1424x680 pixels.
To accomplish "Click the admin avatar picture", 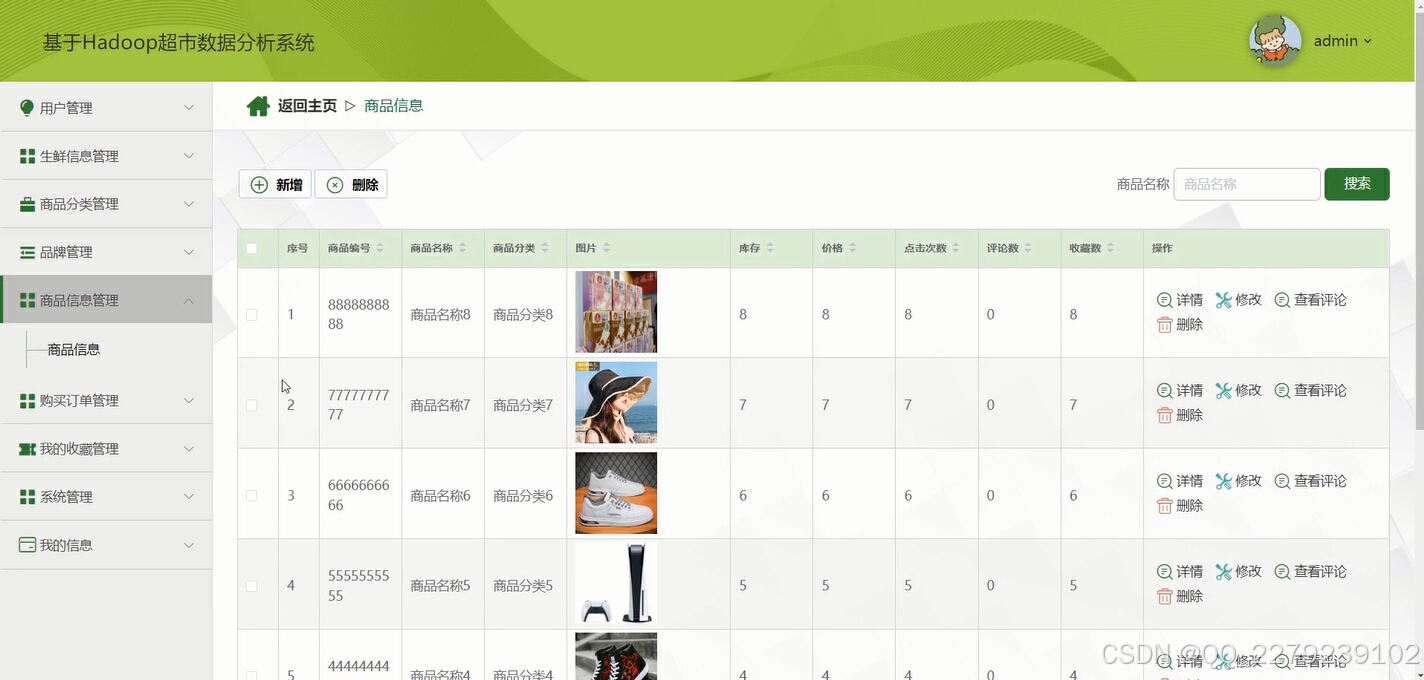I will [1275, 41].
